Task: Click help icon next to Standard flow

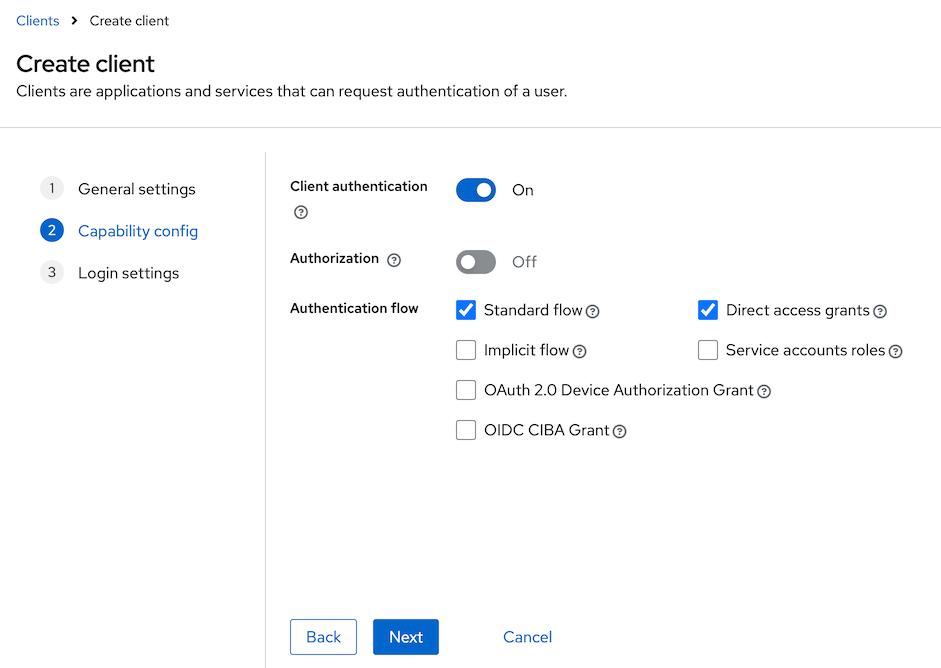Action: click(x=593, y=311)
